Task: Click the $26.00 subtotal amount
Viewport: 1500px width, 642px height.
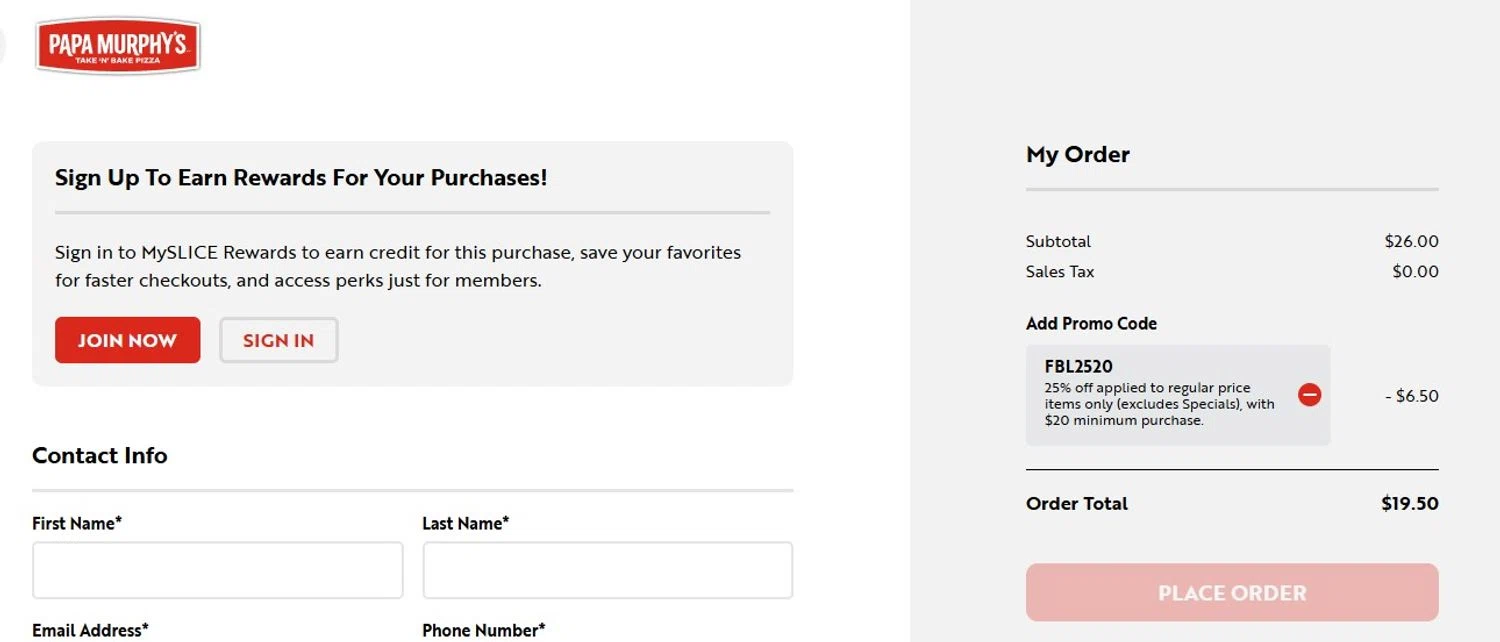Action: click(x=1411, y=241)
